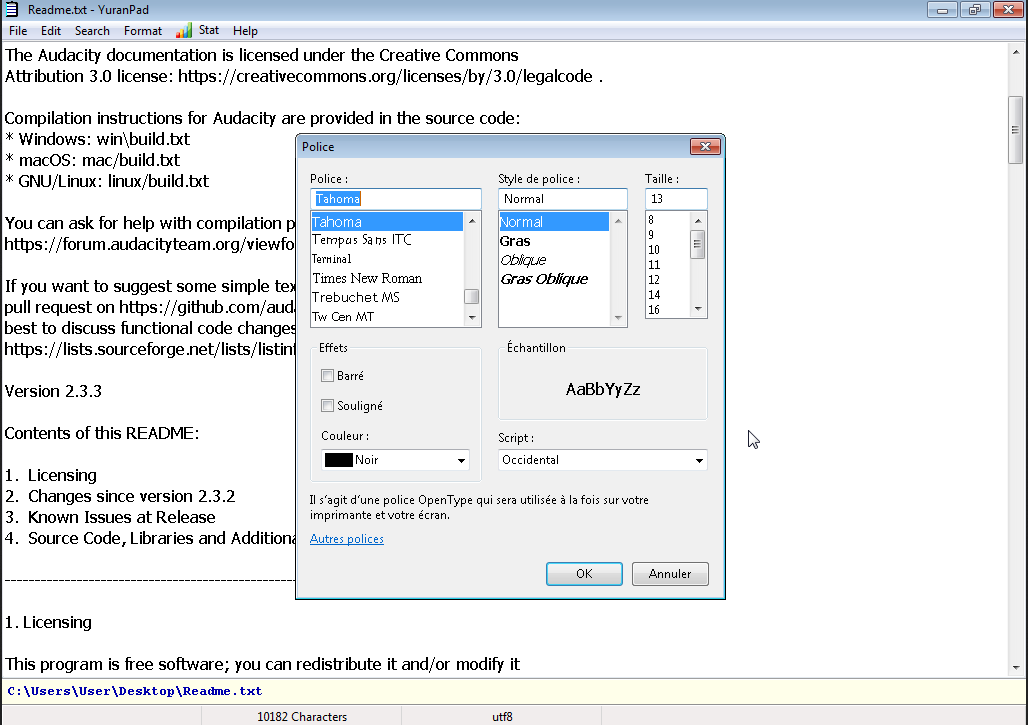Screen dimensions: 1028x725
Task: Select size 16 in Taille list
Action: (668, 310)
